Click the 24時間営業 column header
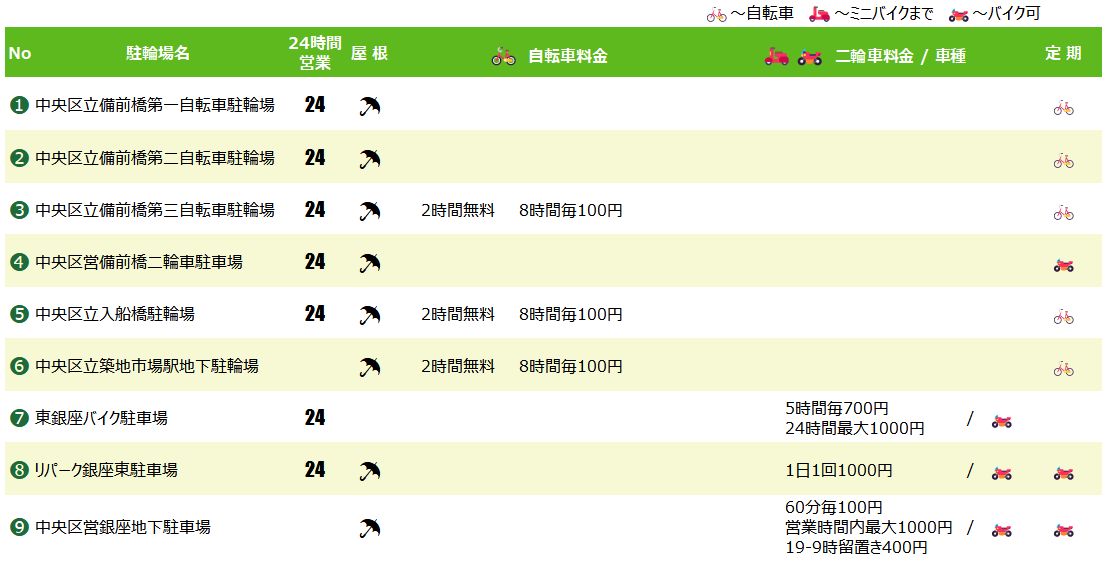This screenshot has height=563, width=1105. 315,54
